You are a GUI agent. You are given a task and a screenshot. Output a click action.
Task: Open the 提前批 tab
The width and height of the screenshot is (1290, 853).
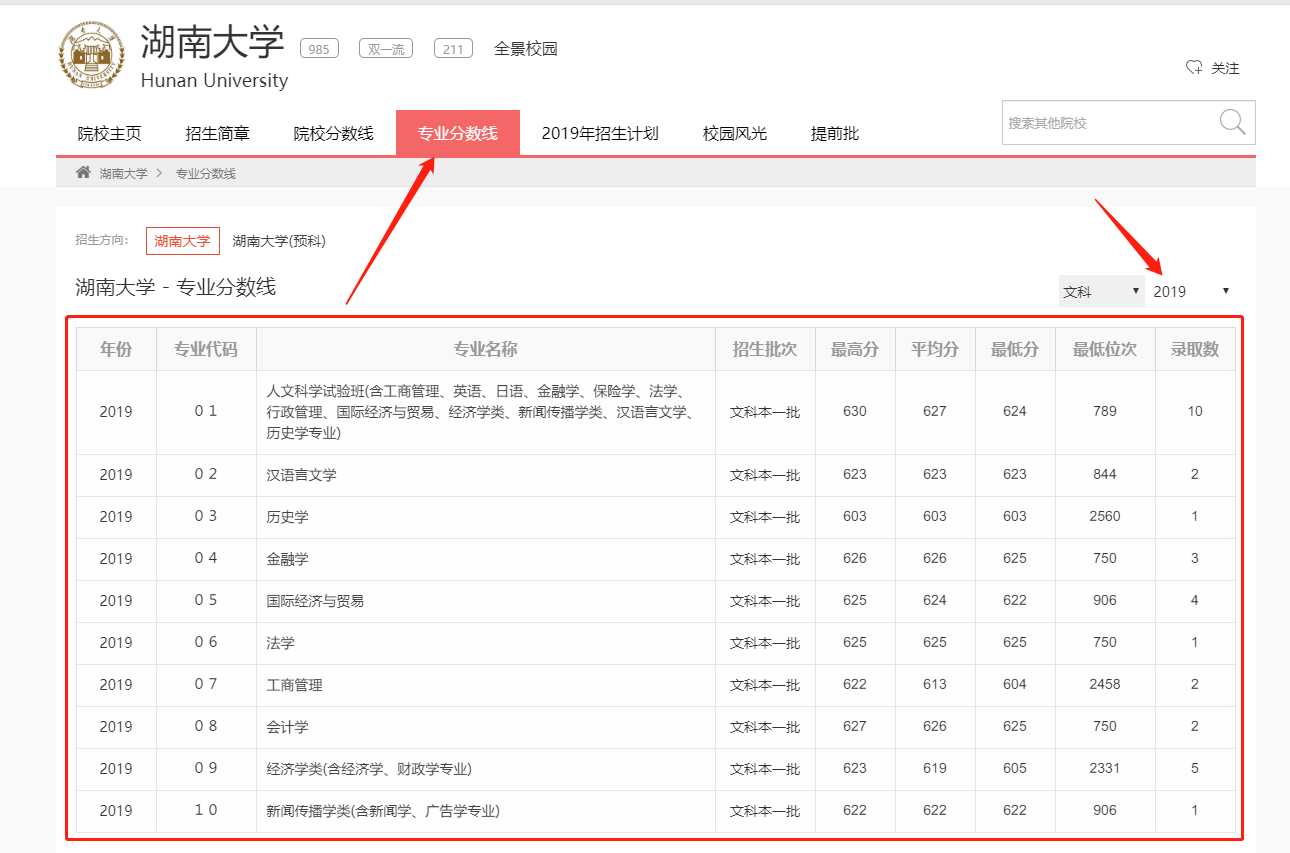click(x=835, y=133)
